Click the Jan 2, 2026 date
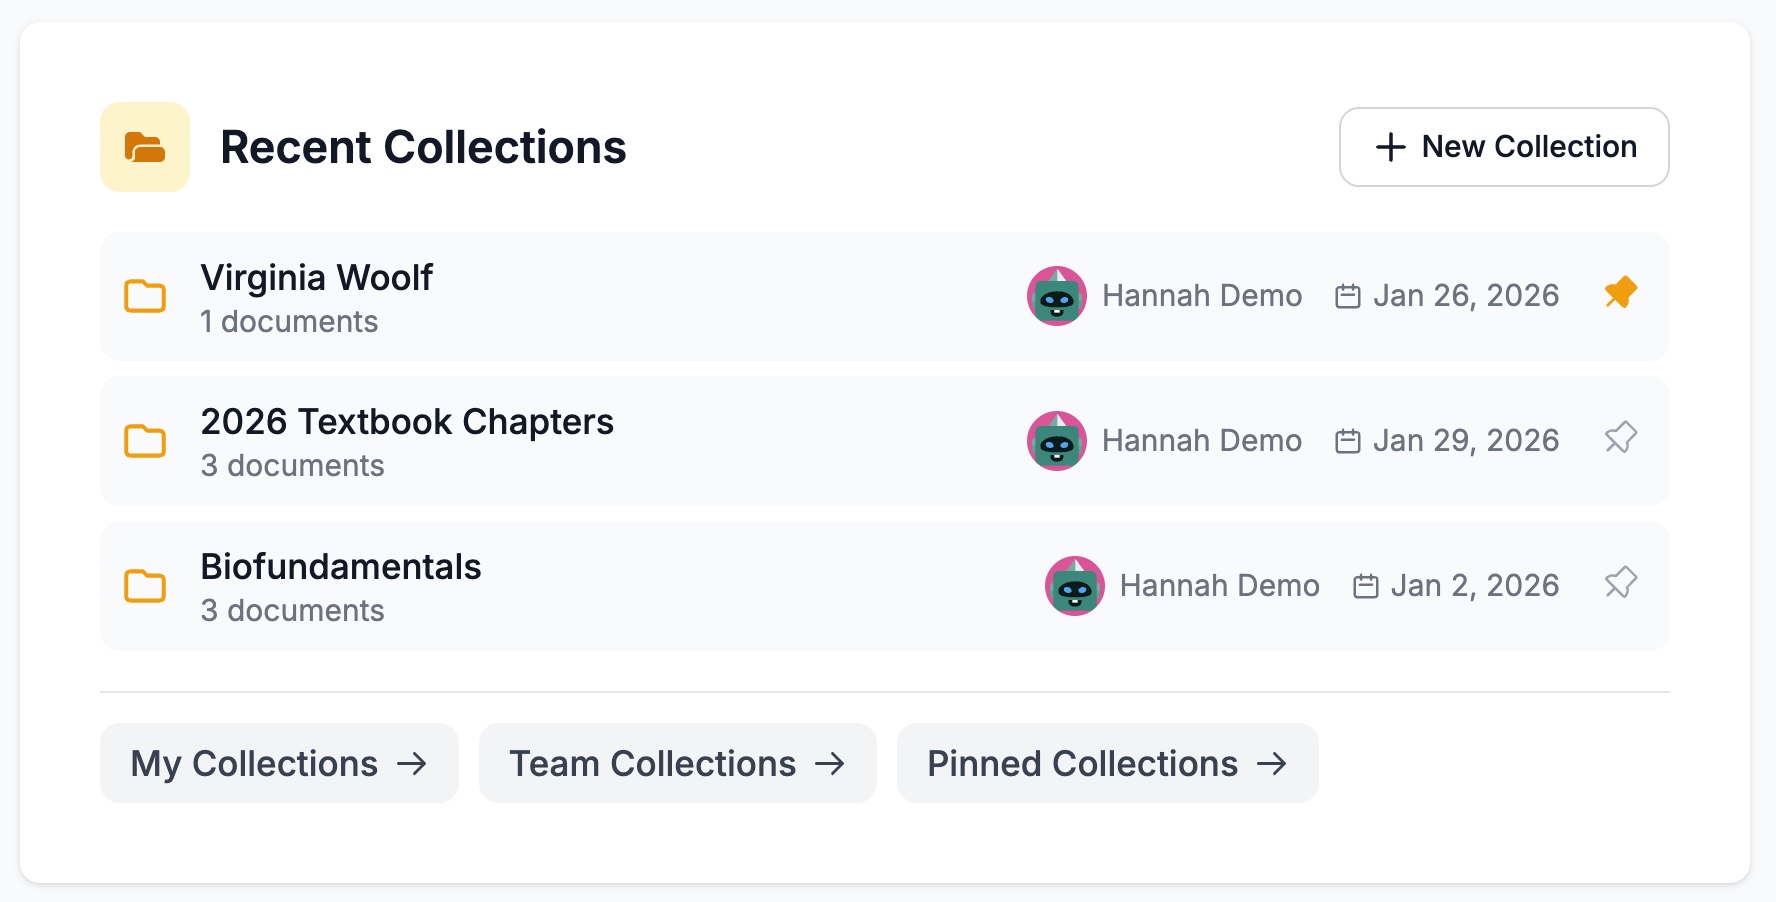The image size is (1776, 902). click(1474, 586)
